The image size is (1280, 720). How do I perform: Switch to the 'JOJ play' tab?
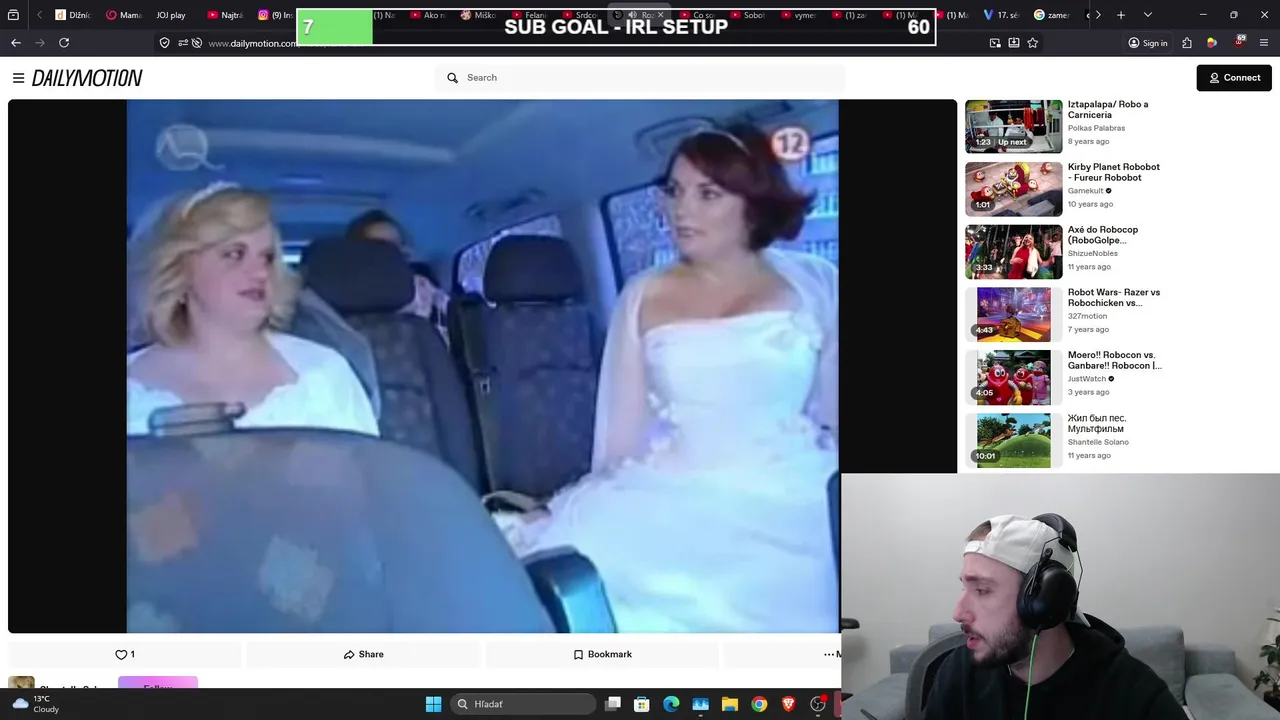click(x=170, y=15)
